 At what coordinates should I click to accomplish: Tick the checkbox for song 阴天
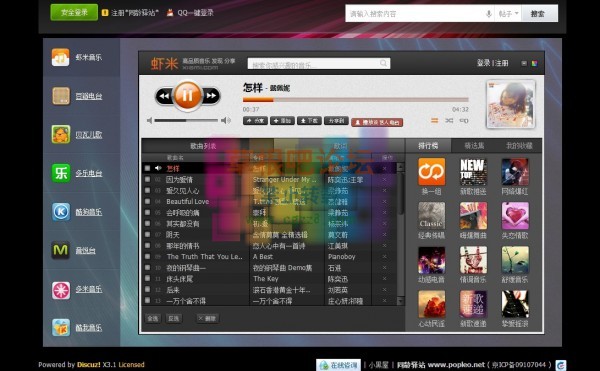click(147, 234)
